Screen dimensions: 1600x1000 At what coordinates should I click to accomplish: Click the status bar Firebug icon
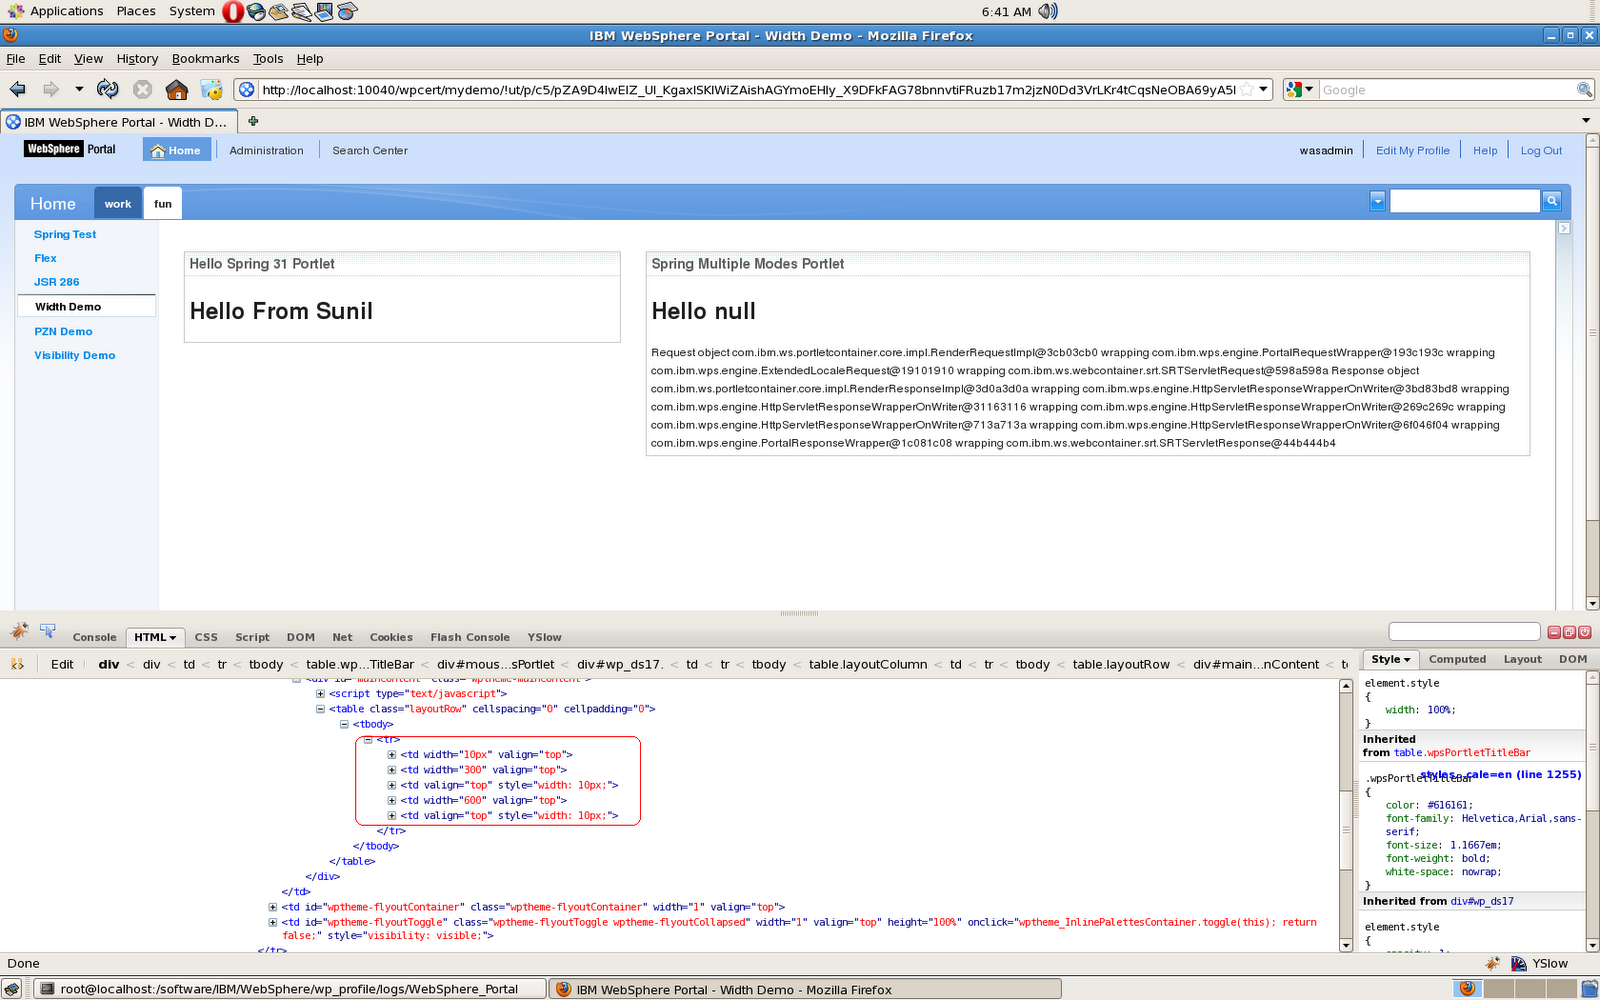point(1492,963)
